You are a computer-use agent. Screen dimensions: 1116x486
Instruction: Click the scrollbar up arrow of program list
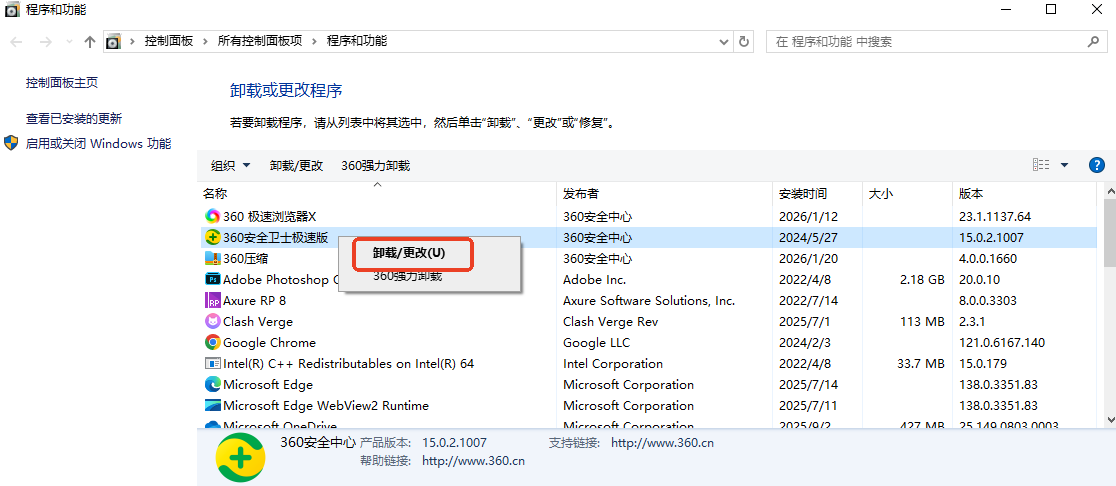[x=1110, y=191]
